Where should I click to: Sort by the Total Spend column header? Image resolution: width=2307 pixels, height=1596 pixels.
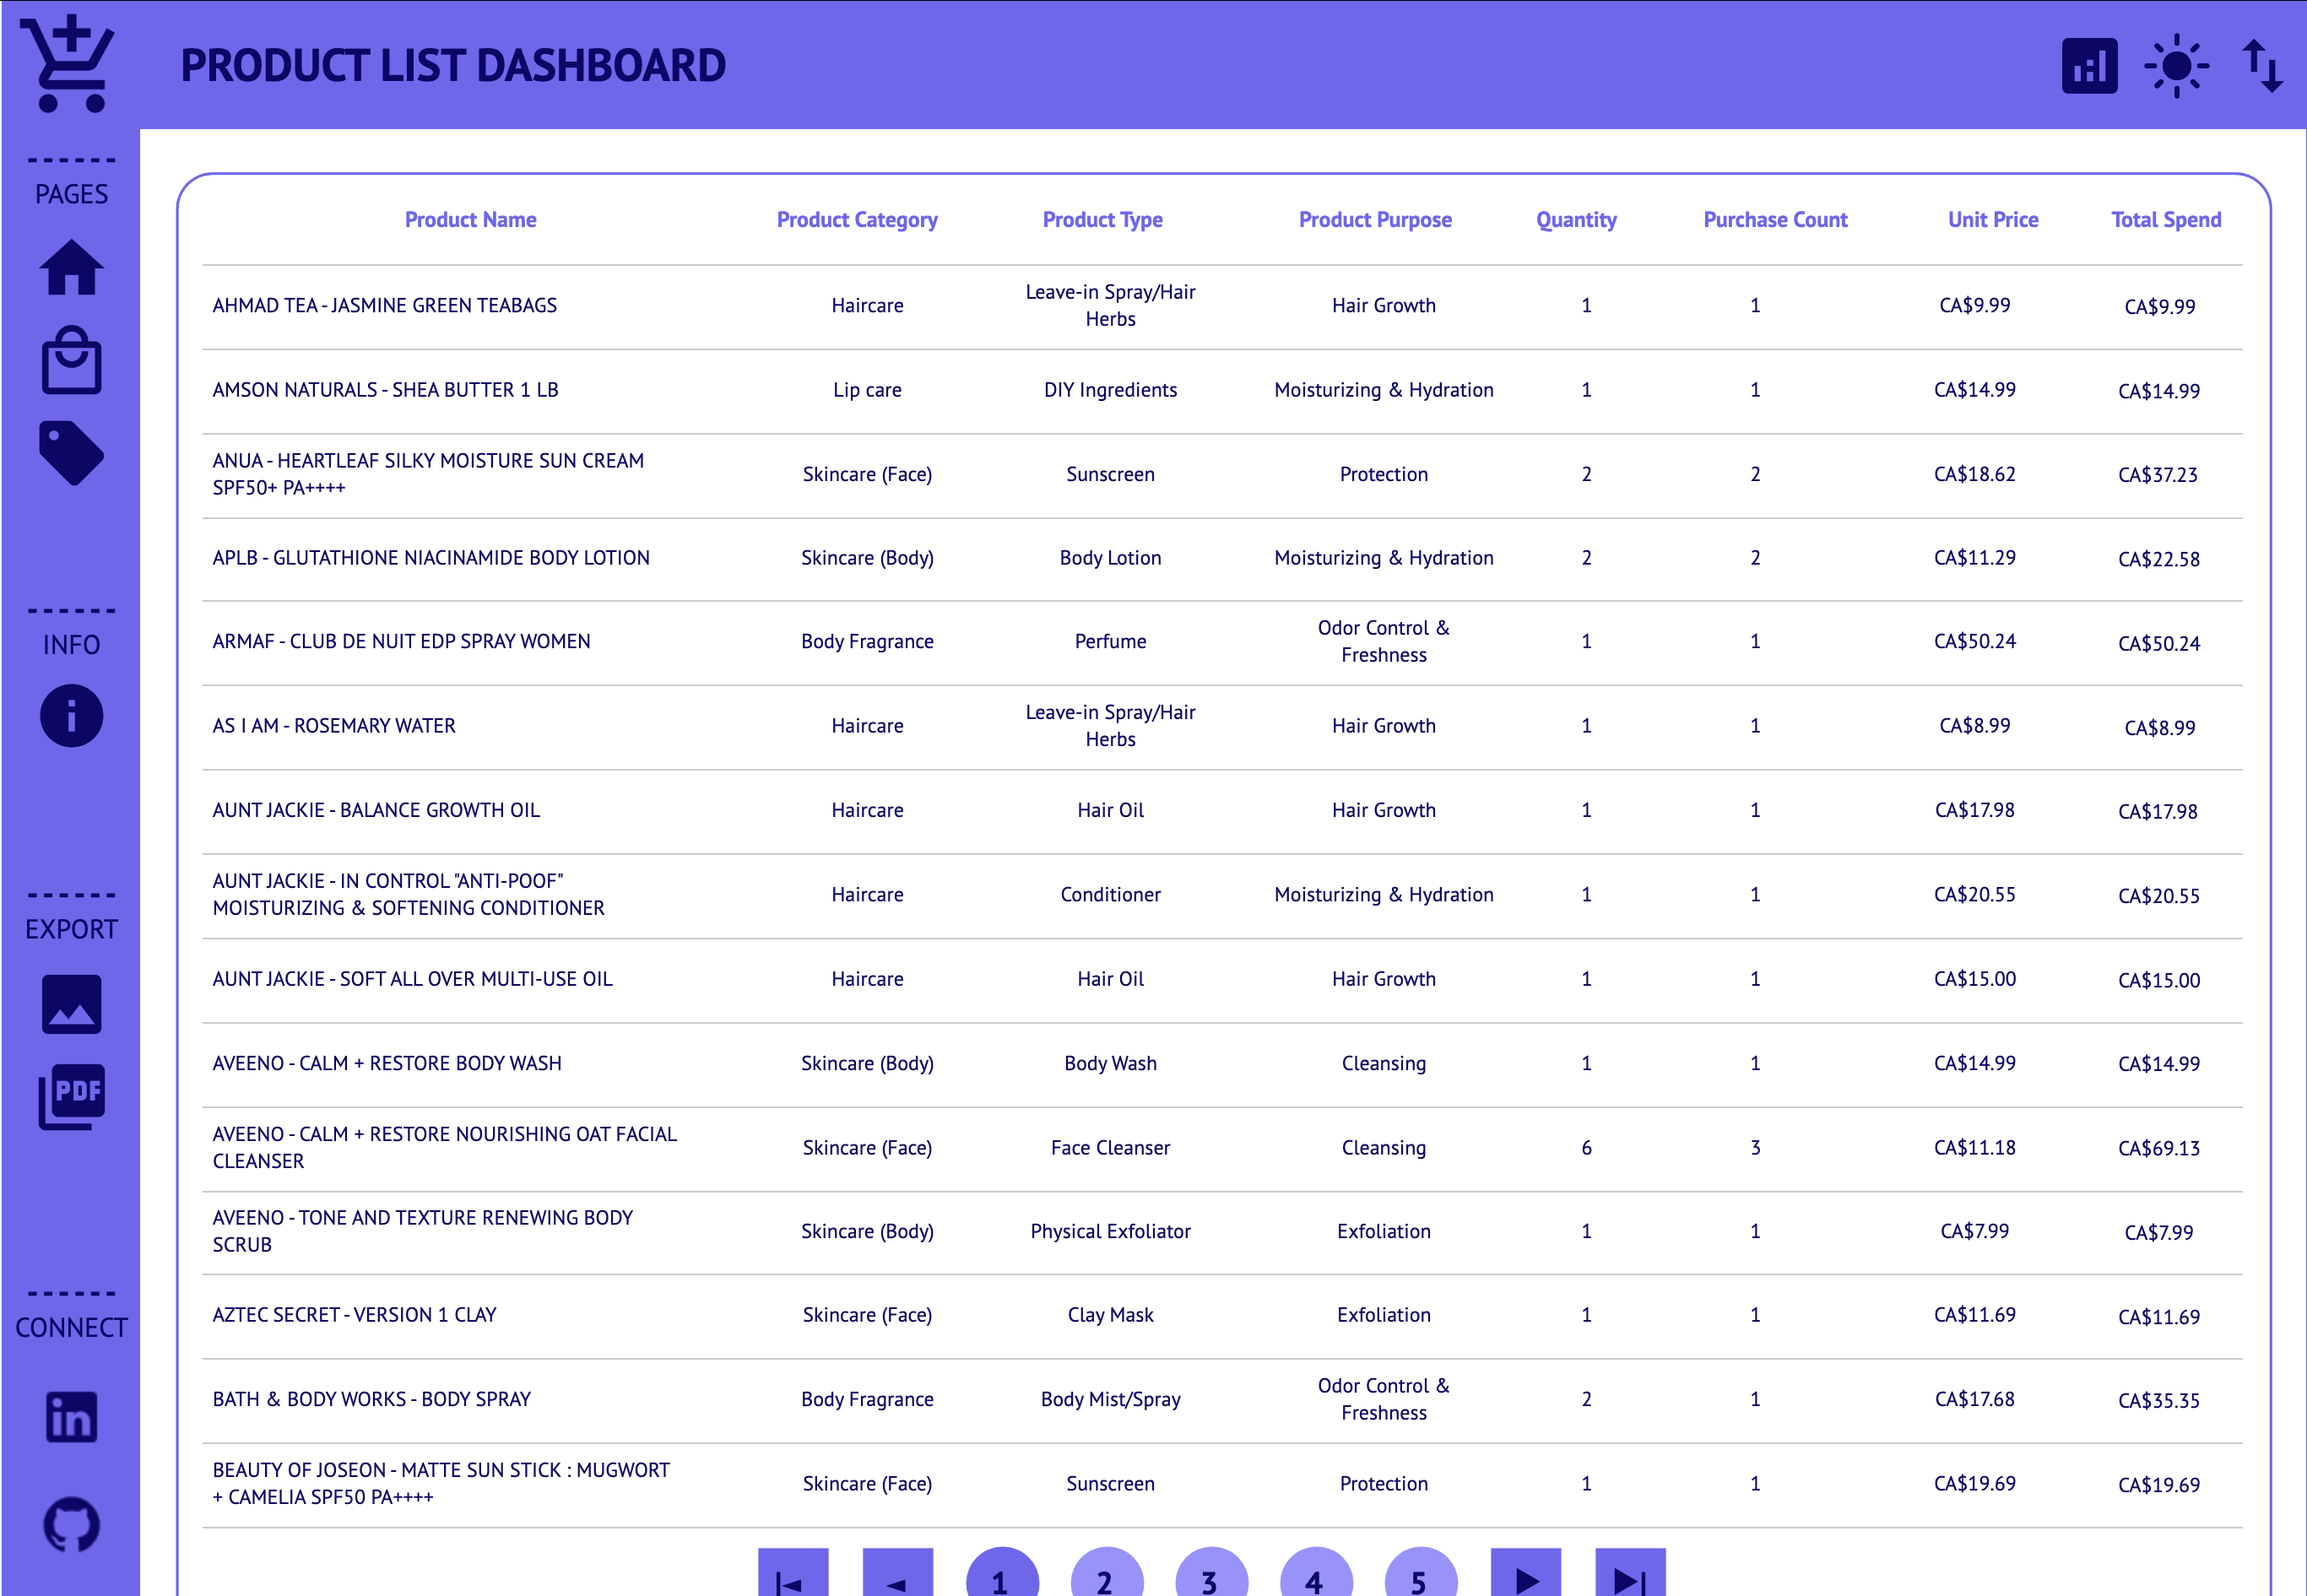[x=2166, y=219]
